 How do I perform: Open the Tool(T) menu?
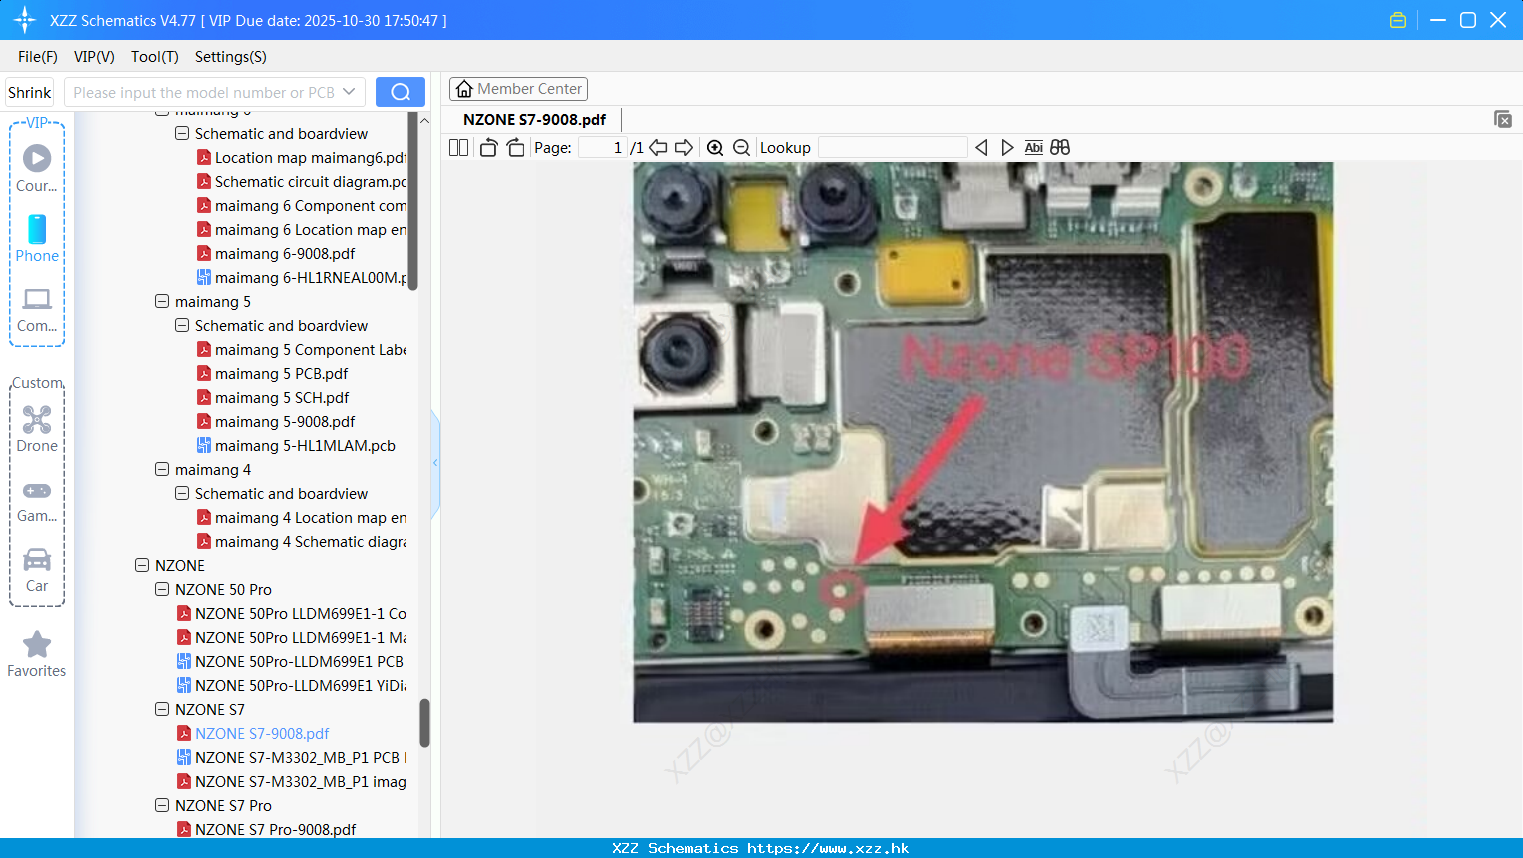pyautogui.click(x=155, y=57)
